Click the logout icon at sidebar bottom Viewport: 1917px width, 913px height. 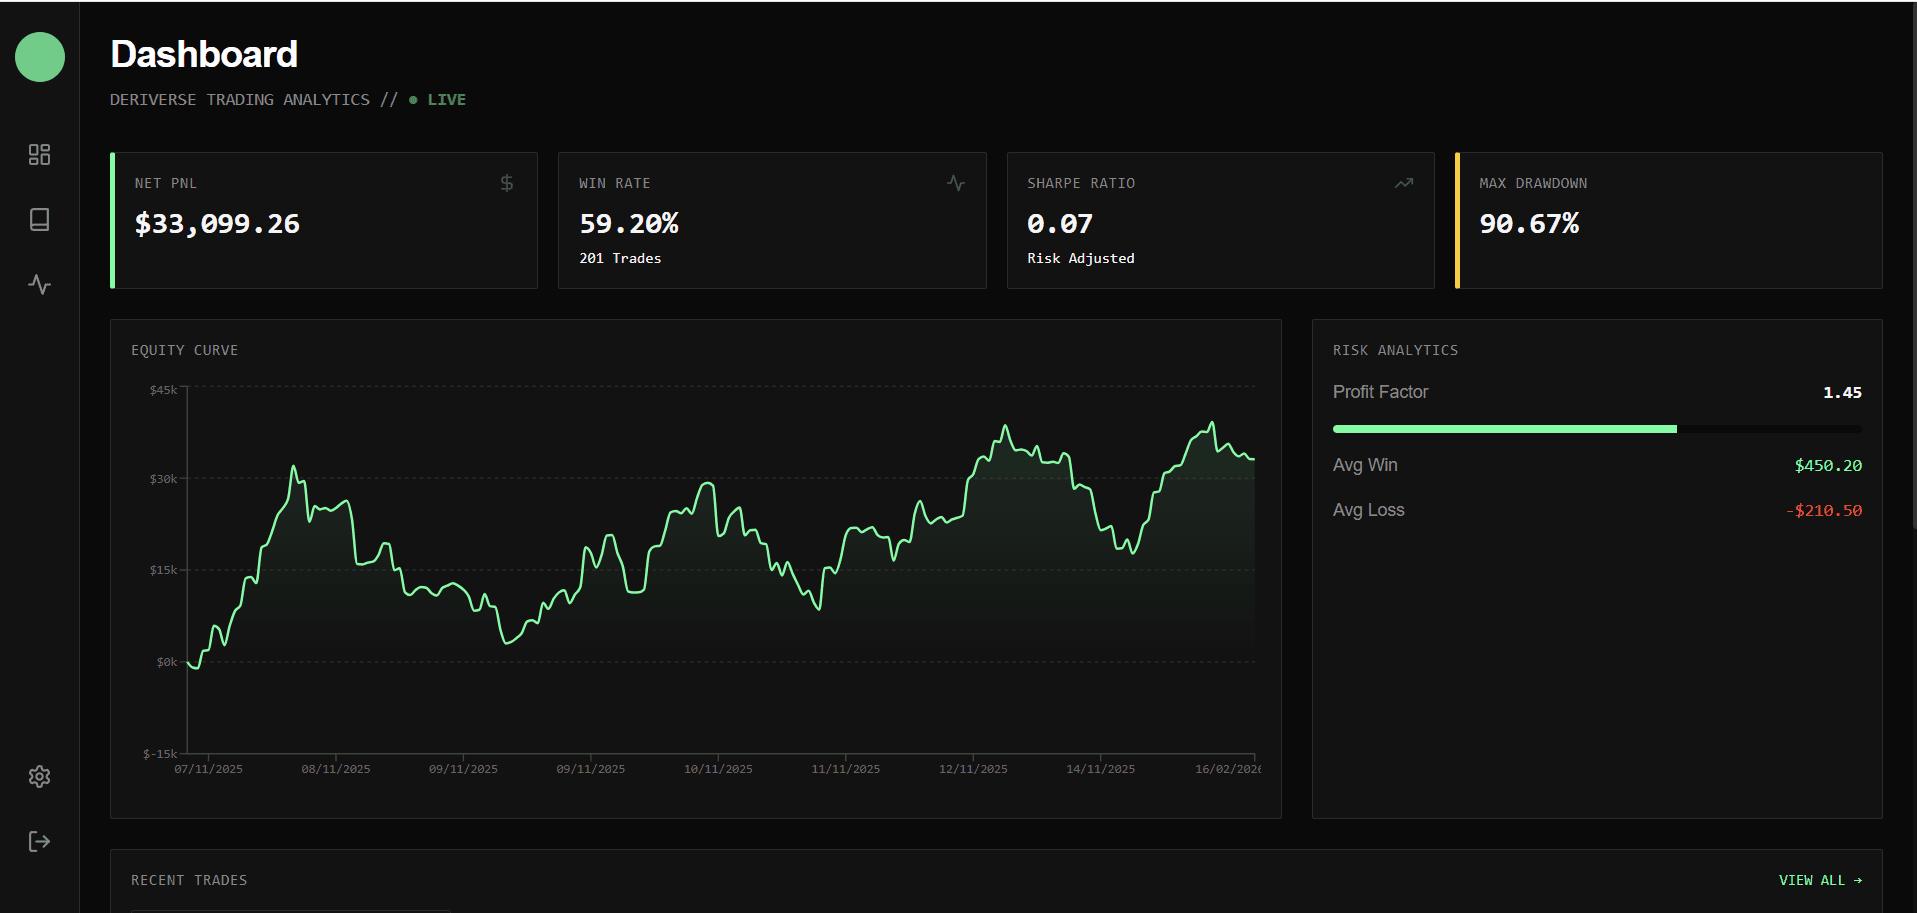point(39,841)
